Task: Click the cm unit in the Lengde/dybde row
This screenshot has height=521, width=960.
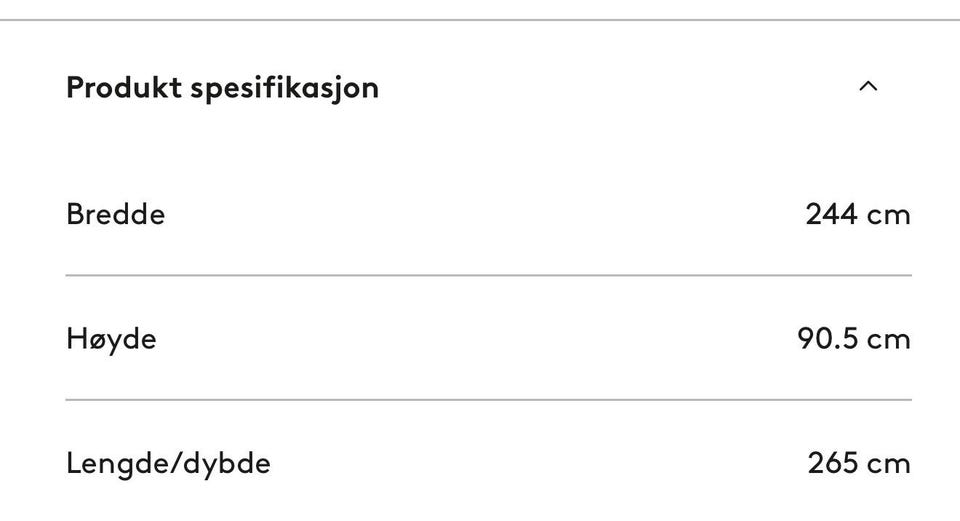Action: [889, 466]
